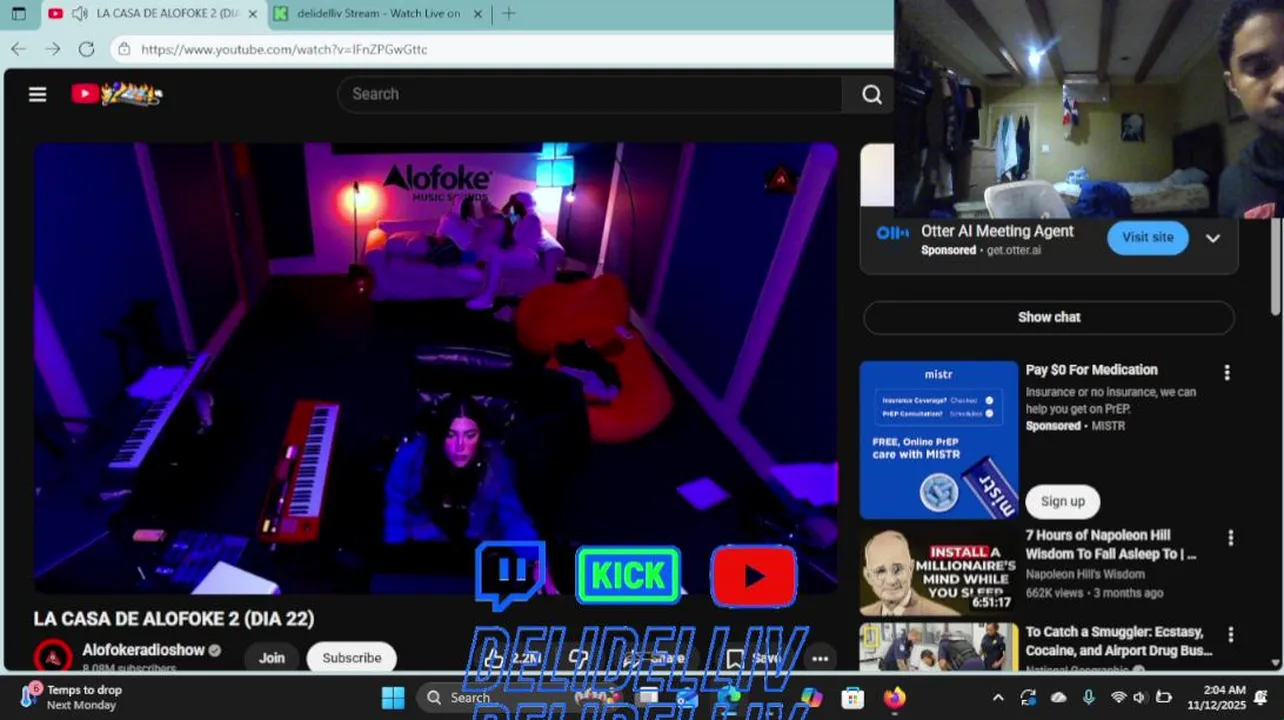Open Windows Start menu
Image resolution: width=1284 pixels, height=720 pixels.
coord(393,697)
